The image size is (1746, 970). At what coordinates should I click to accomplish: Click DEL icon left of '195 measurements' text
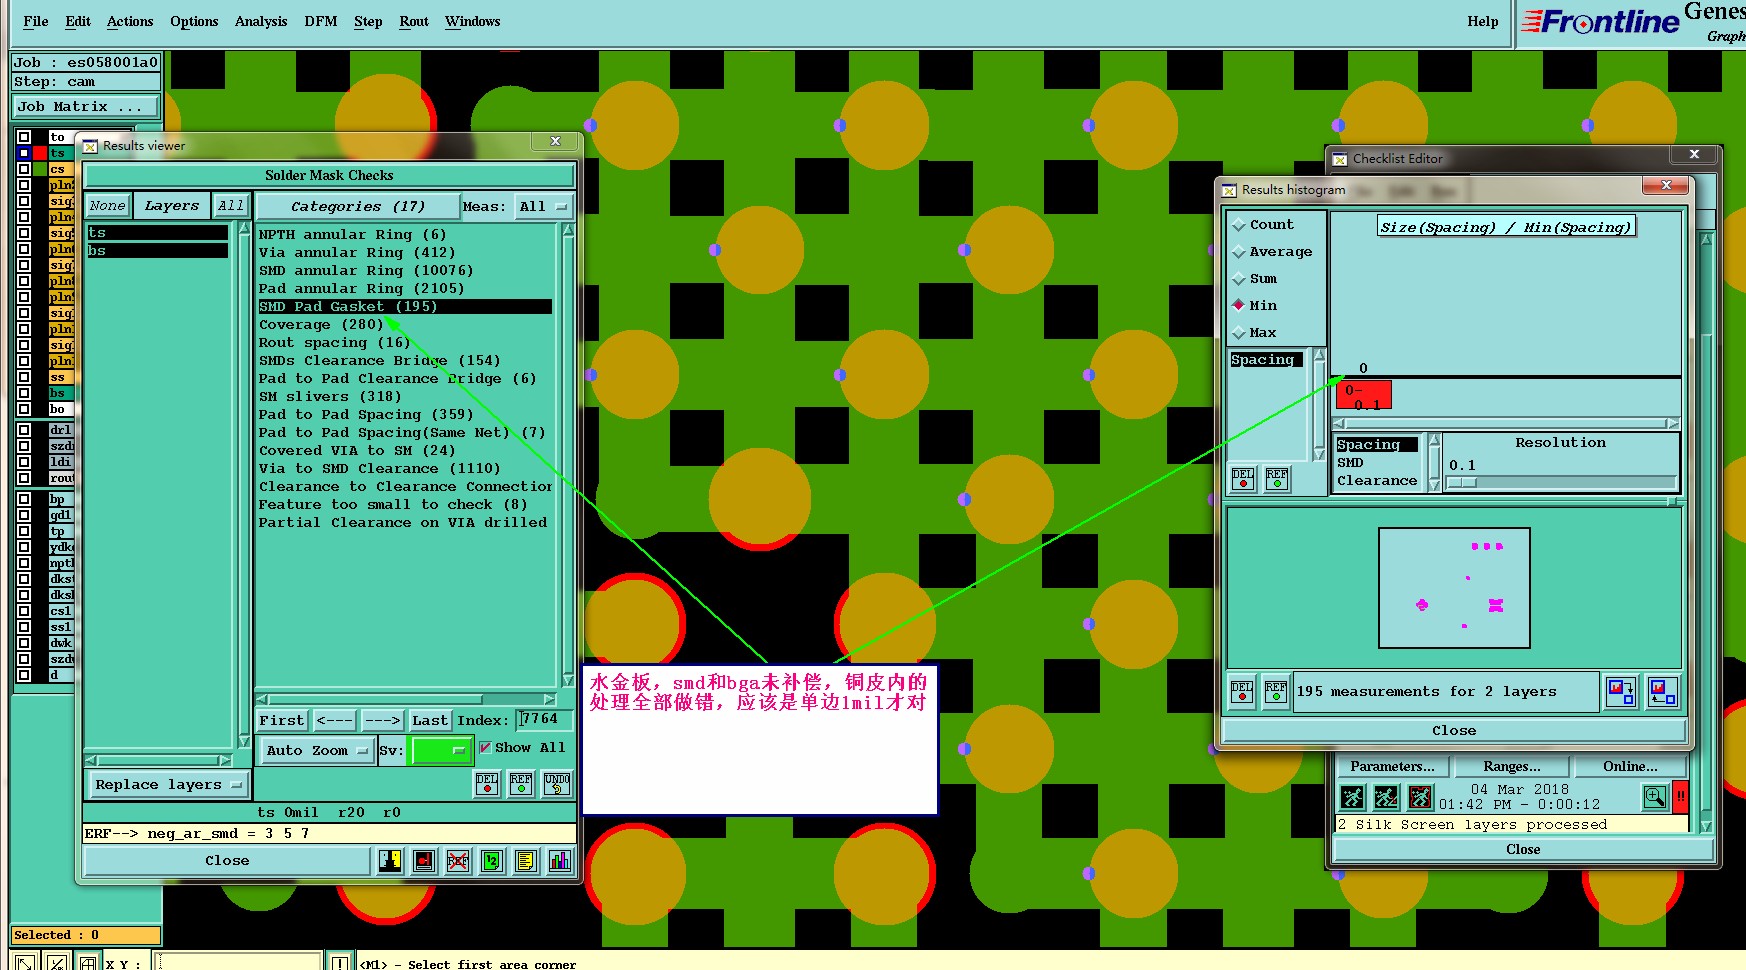coord(1242,692)
